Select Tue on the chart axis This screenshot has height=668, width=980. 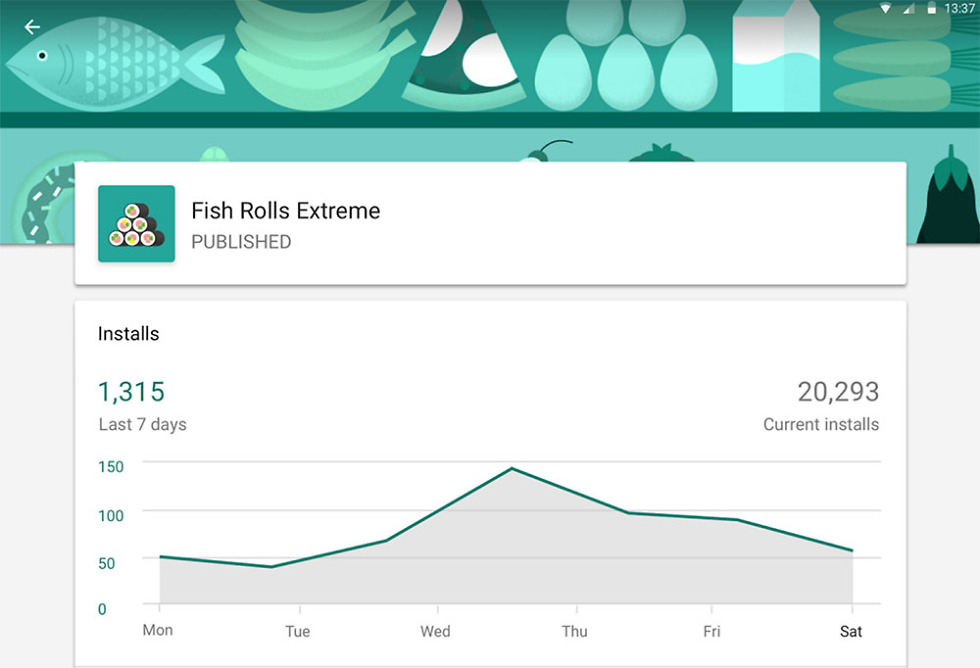(298, 631)
